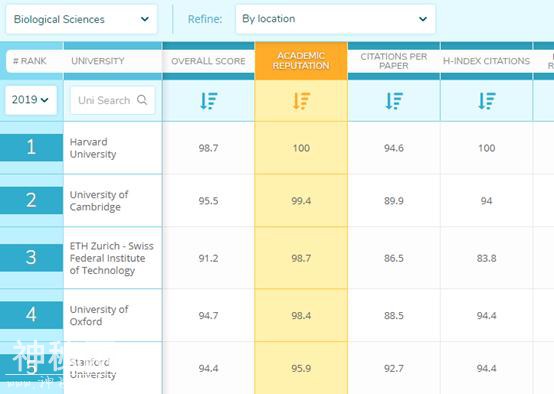Click ETH Zurich overall score 91.2
This screenshot has height=394, width=554.
point(208,258)
